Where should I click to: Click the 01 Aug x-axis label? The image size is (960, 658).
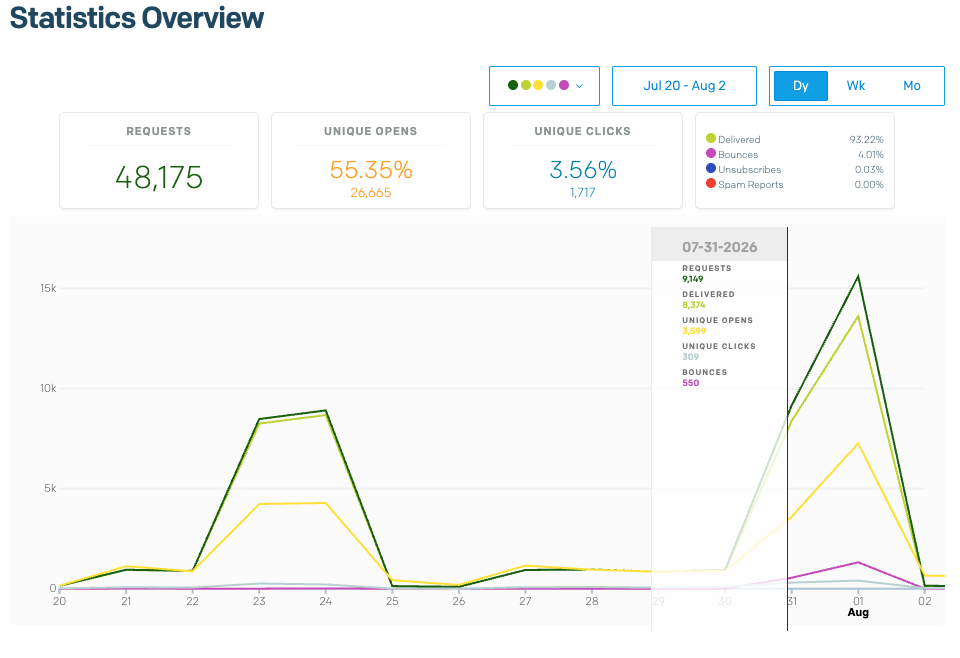(858, 606)
